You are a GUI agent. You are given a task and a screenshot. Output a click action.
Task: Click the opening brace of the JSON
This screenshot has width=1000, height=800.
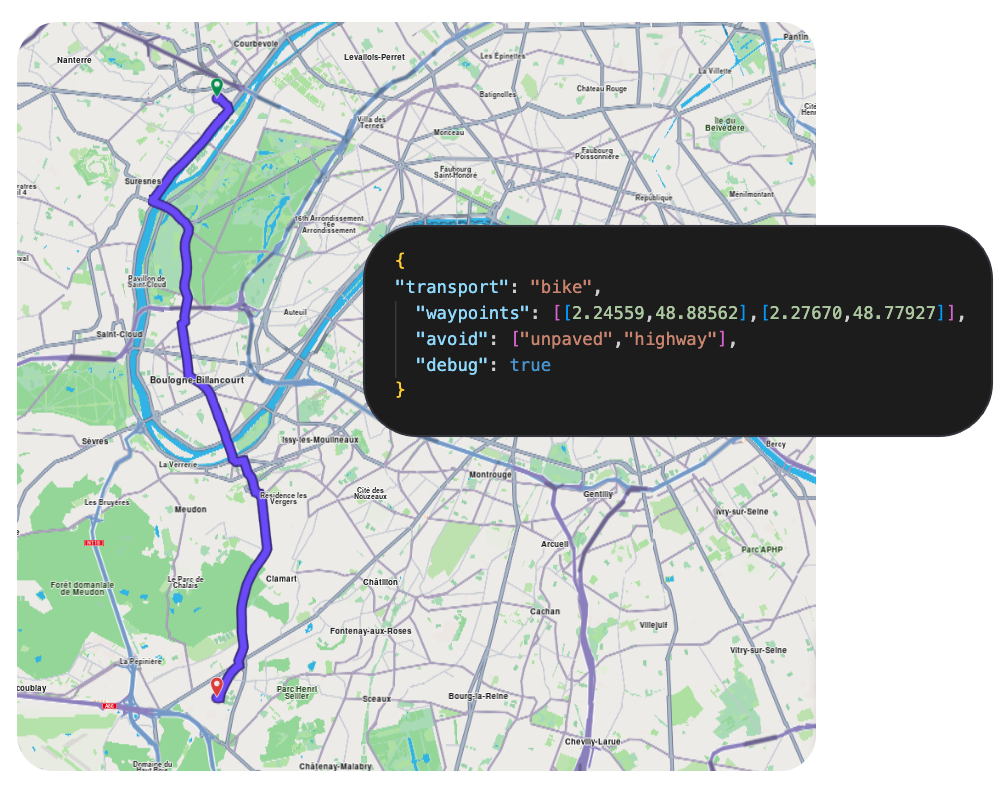[x=399, y=260]
